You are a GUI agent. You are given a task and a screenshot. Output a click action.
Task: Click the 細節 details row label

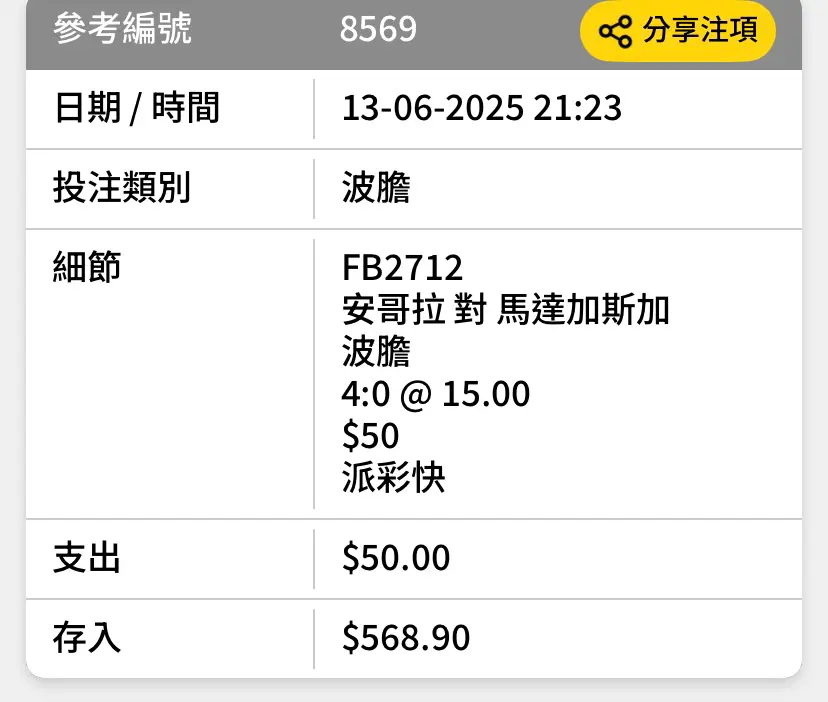pos(87,267)
